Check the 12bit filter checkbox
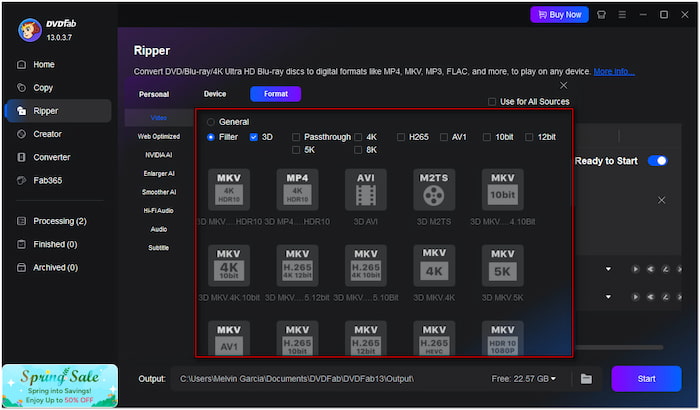This screenshot has width=700, height=410. (x=529, y=137)
